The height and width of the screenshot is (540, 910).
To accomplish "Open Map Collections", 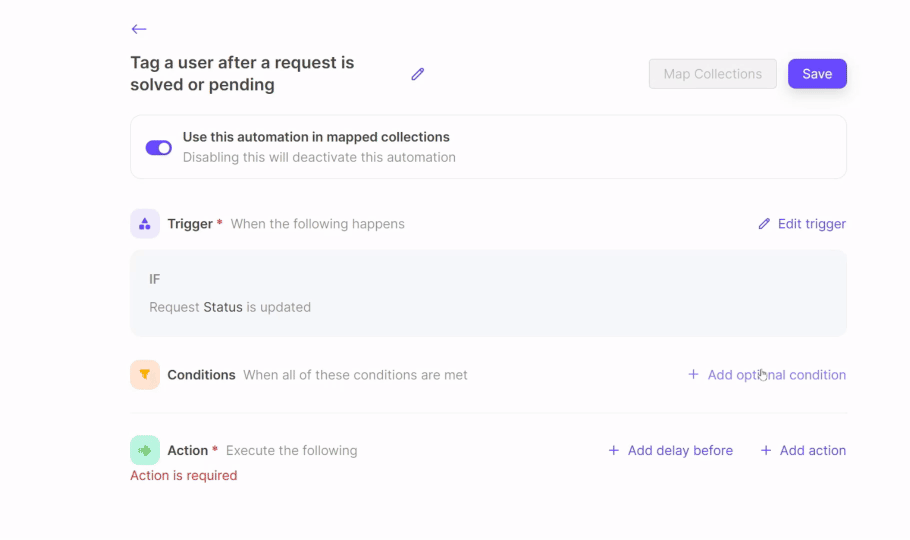I will [x=712, y=74].
